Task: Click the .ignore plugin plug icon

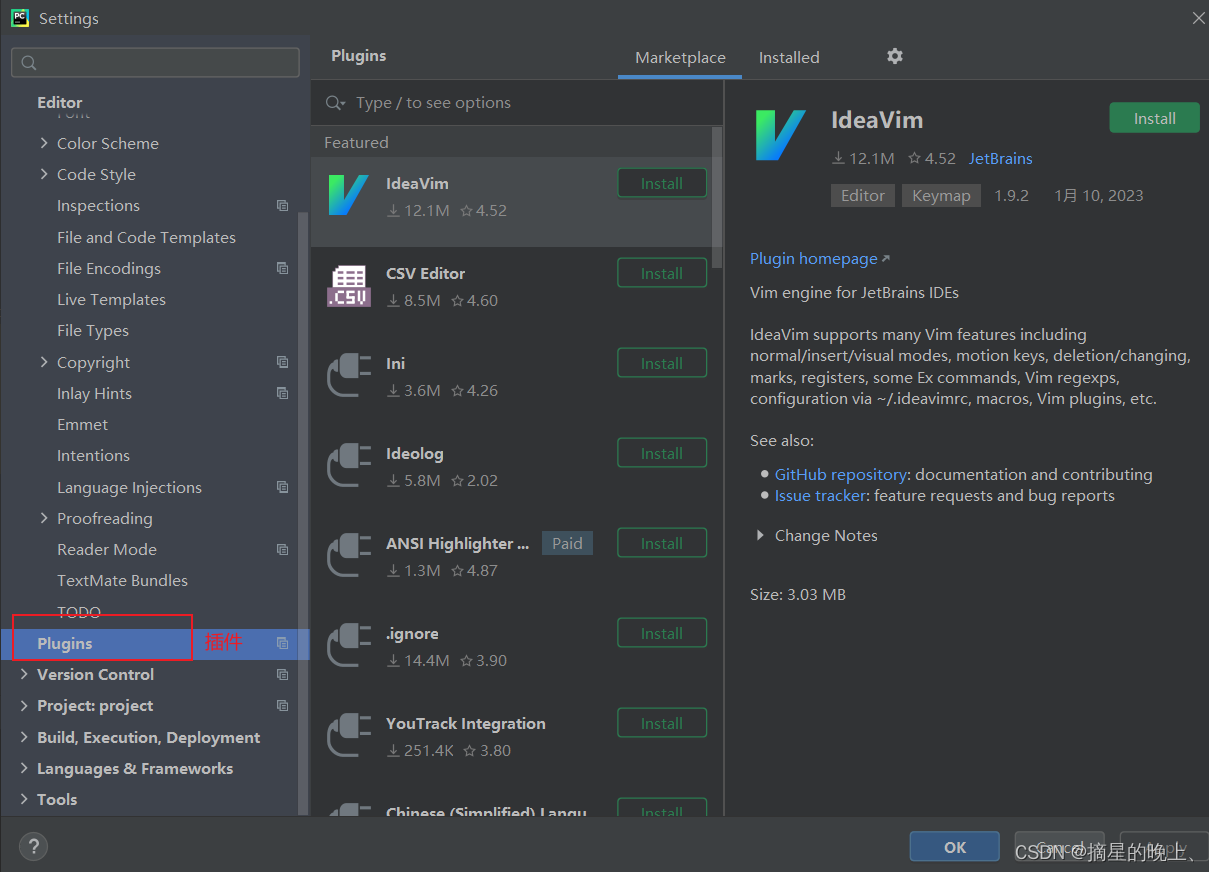Action: point(349,646)
